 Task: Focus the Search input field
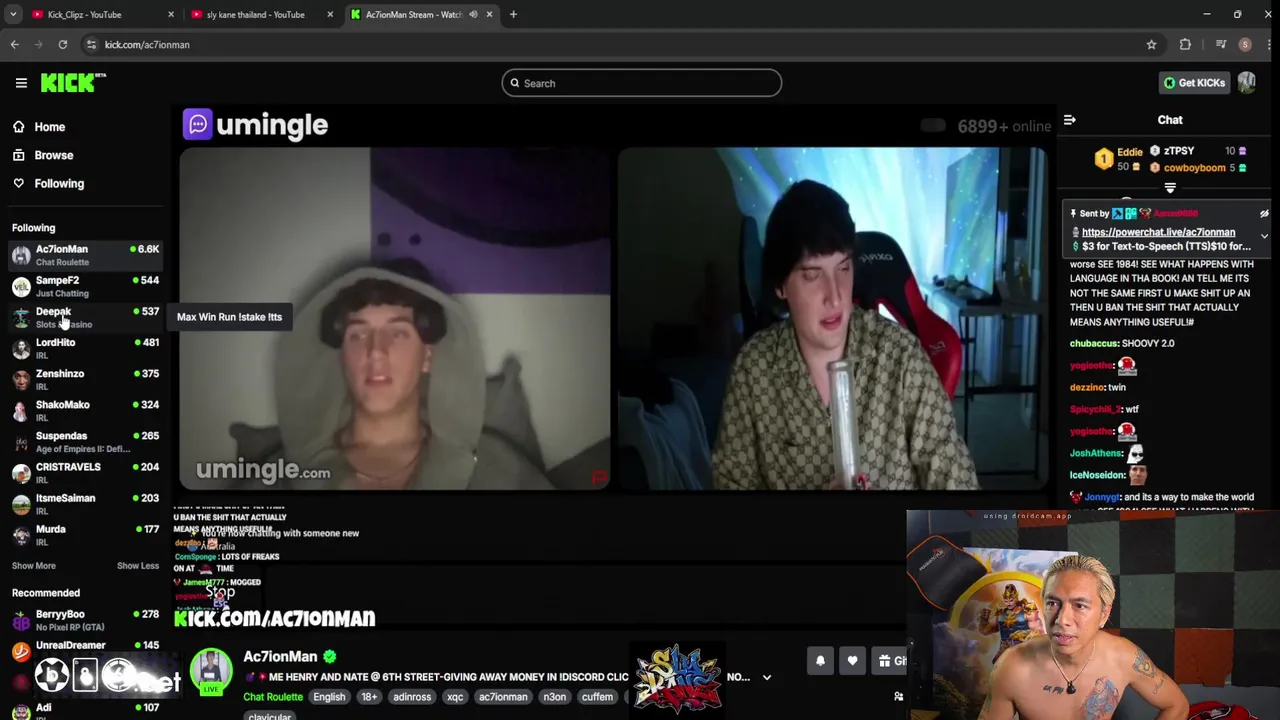(x=641, y=83)
